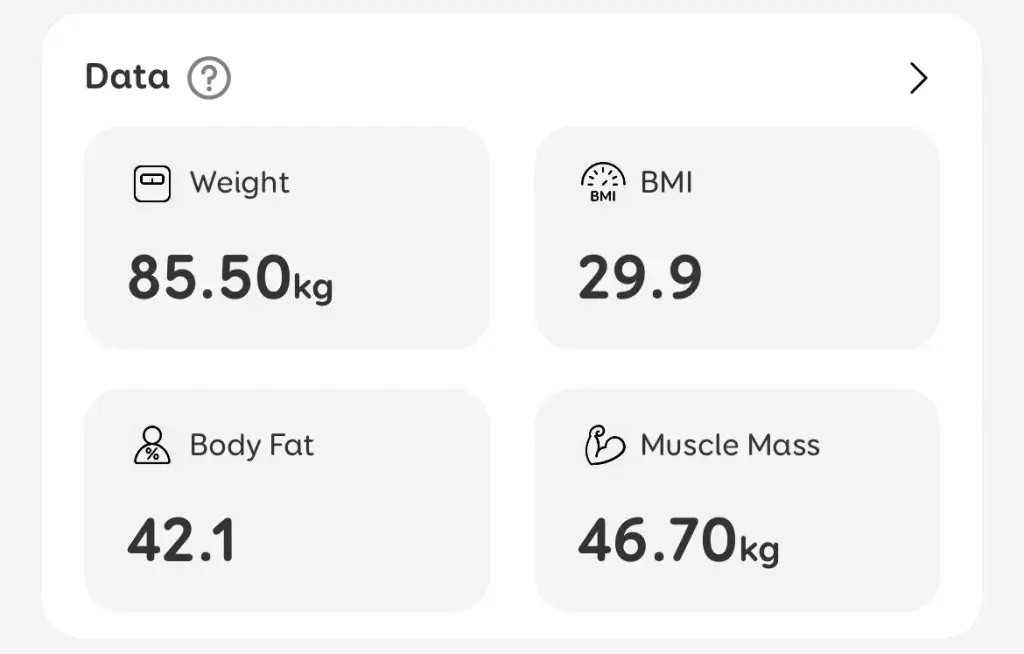
Task: Click the 46.70 muscle mass value
Action: coord(657,540)
